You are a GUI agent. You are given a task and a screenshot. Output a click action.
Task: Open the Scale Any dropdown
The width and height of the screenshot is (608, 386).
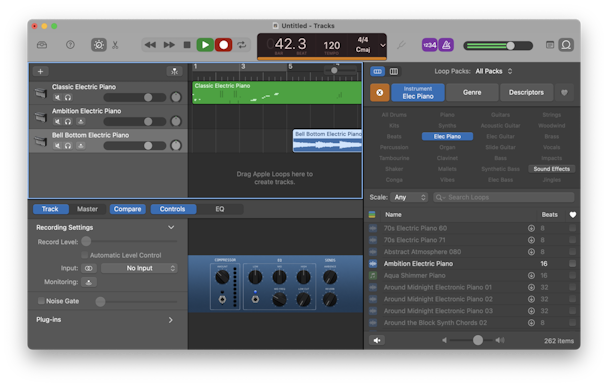tap(409, 197)
